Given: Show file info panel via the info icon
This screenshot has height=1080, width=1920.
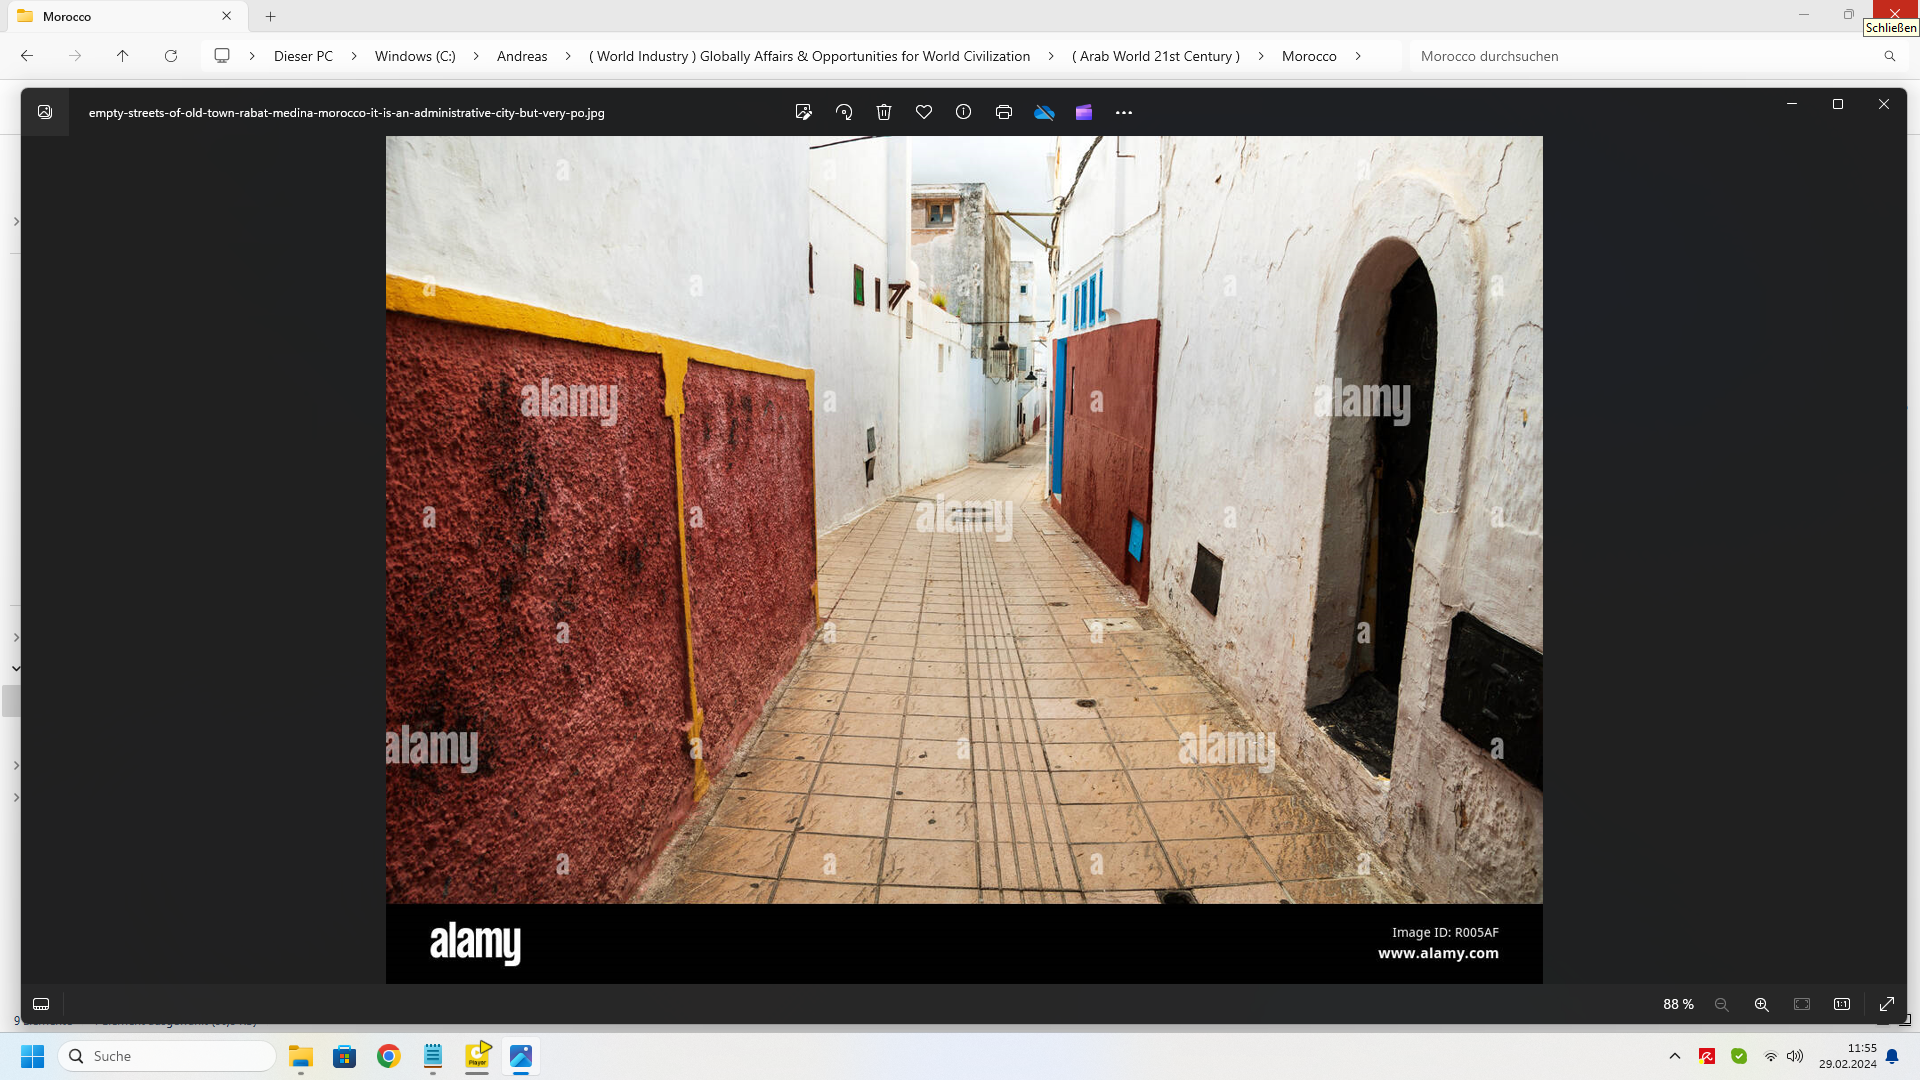Looking at the screenshot, I should click(x=963, y=112).
